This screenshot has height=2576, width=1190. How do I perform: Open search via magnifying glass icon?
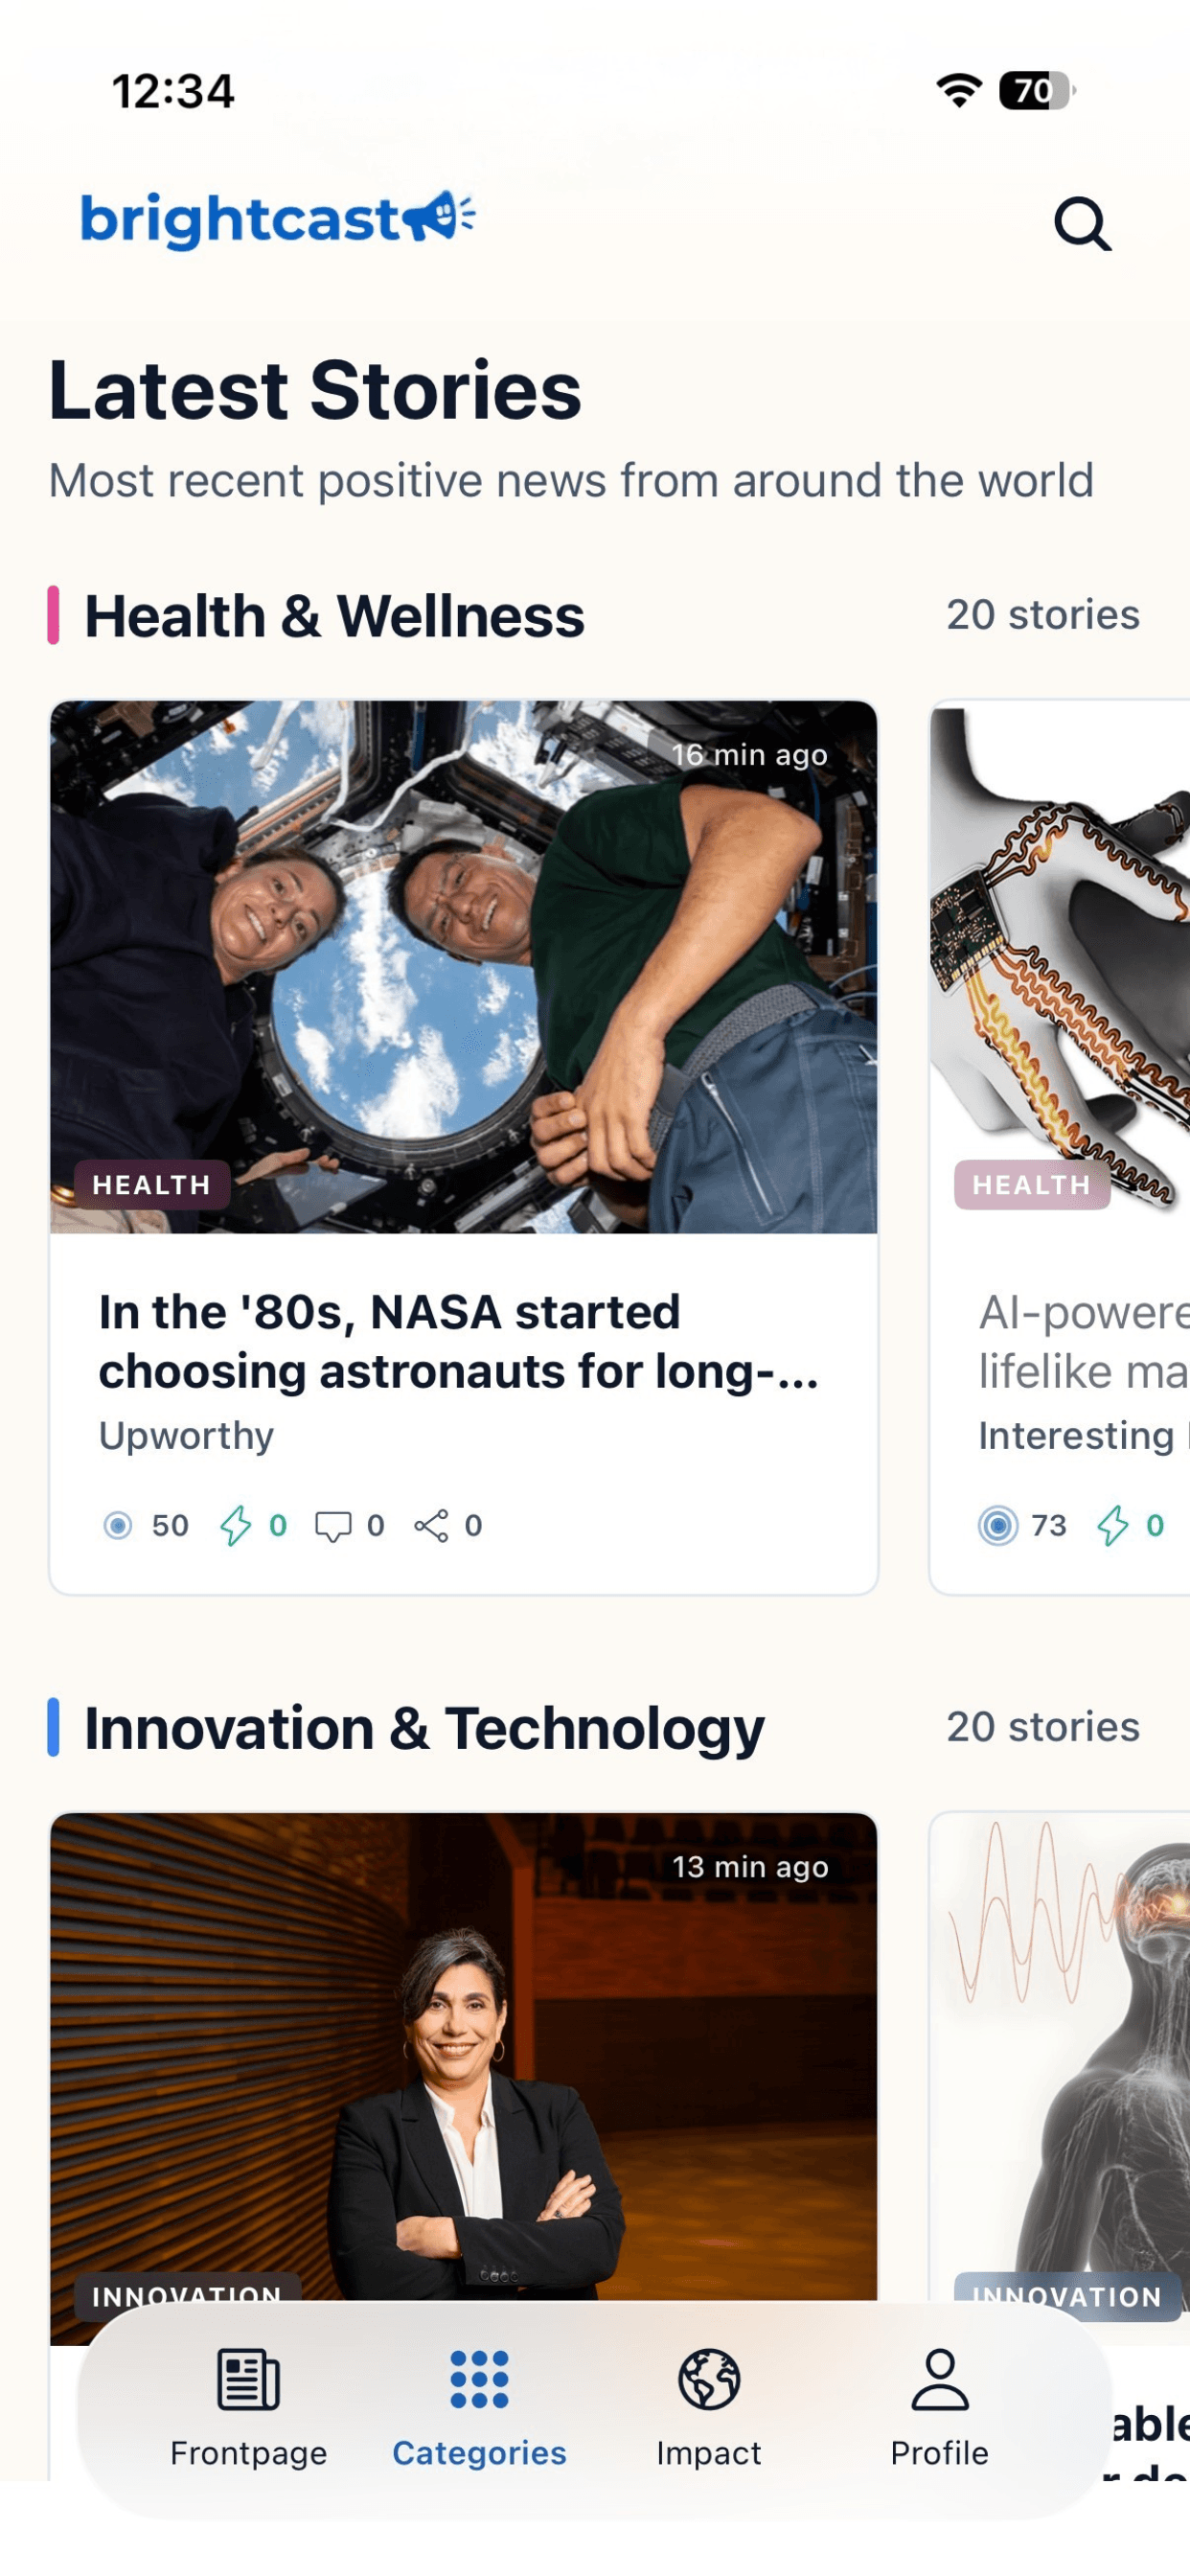[x=1082, y=223]
